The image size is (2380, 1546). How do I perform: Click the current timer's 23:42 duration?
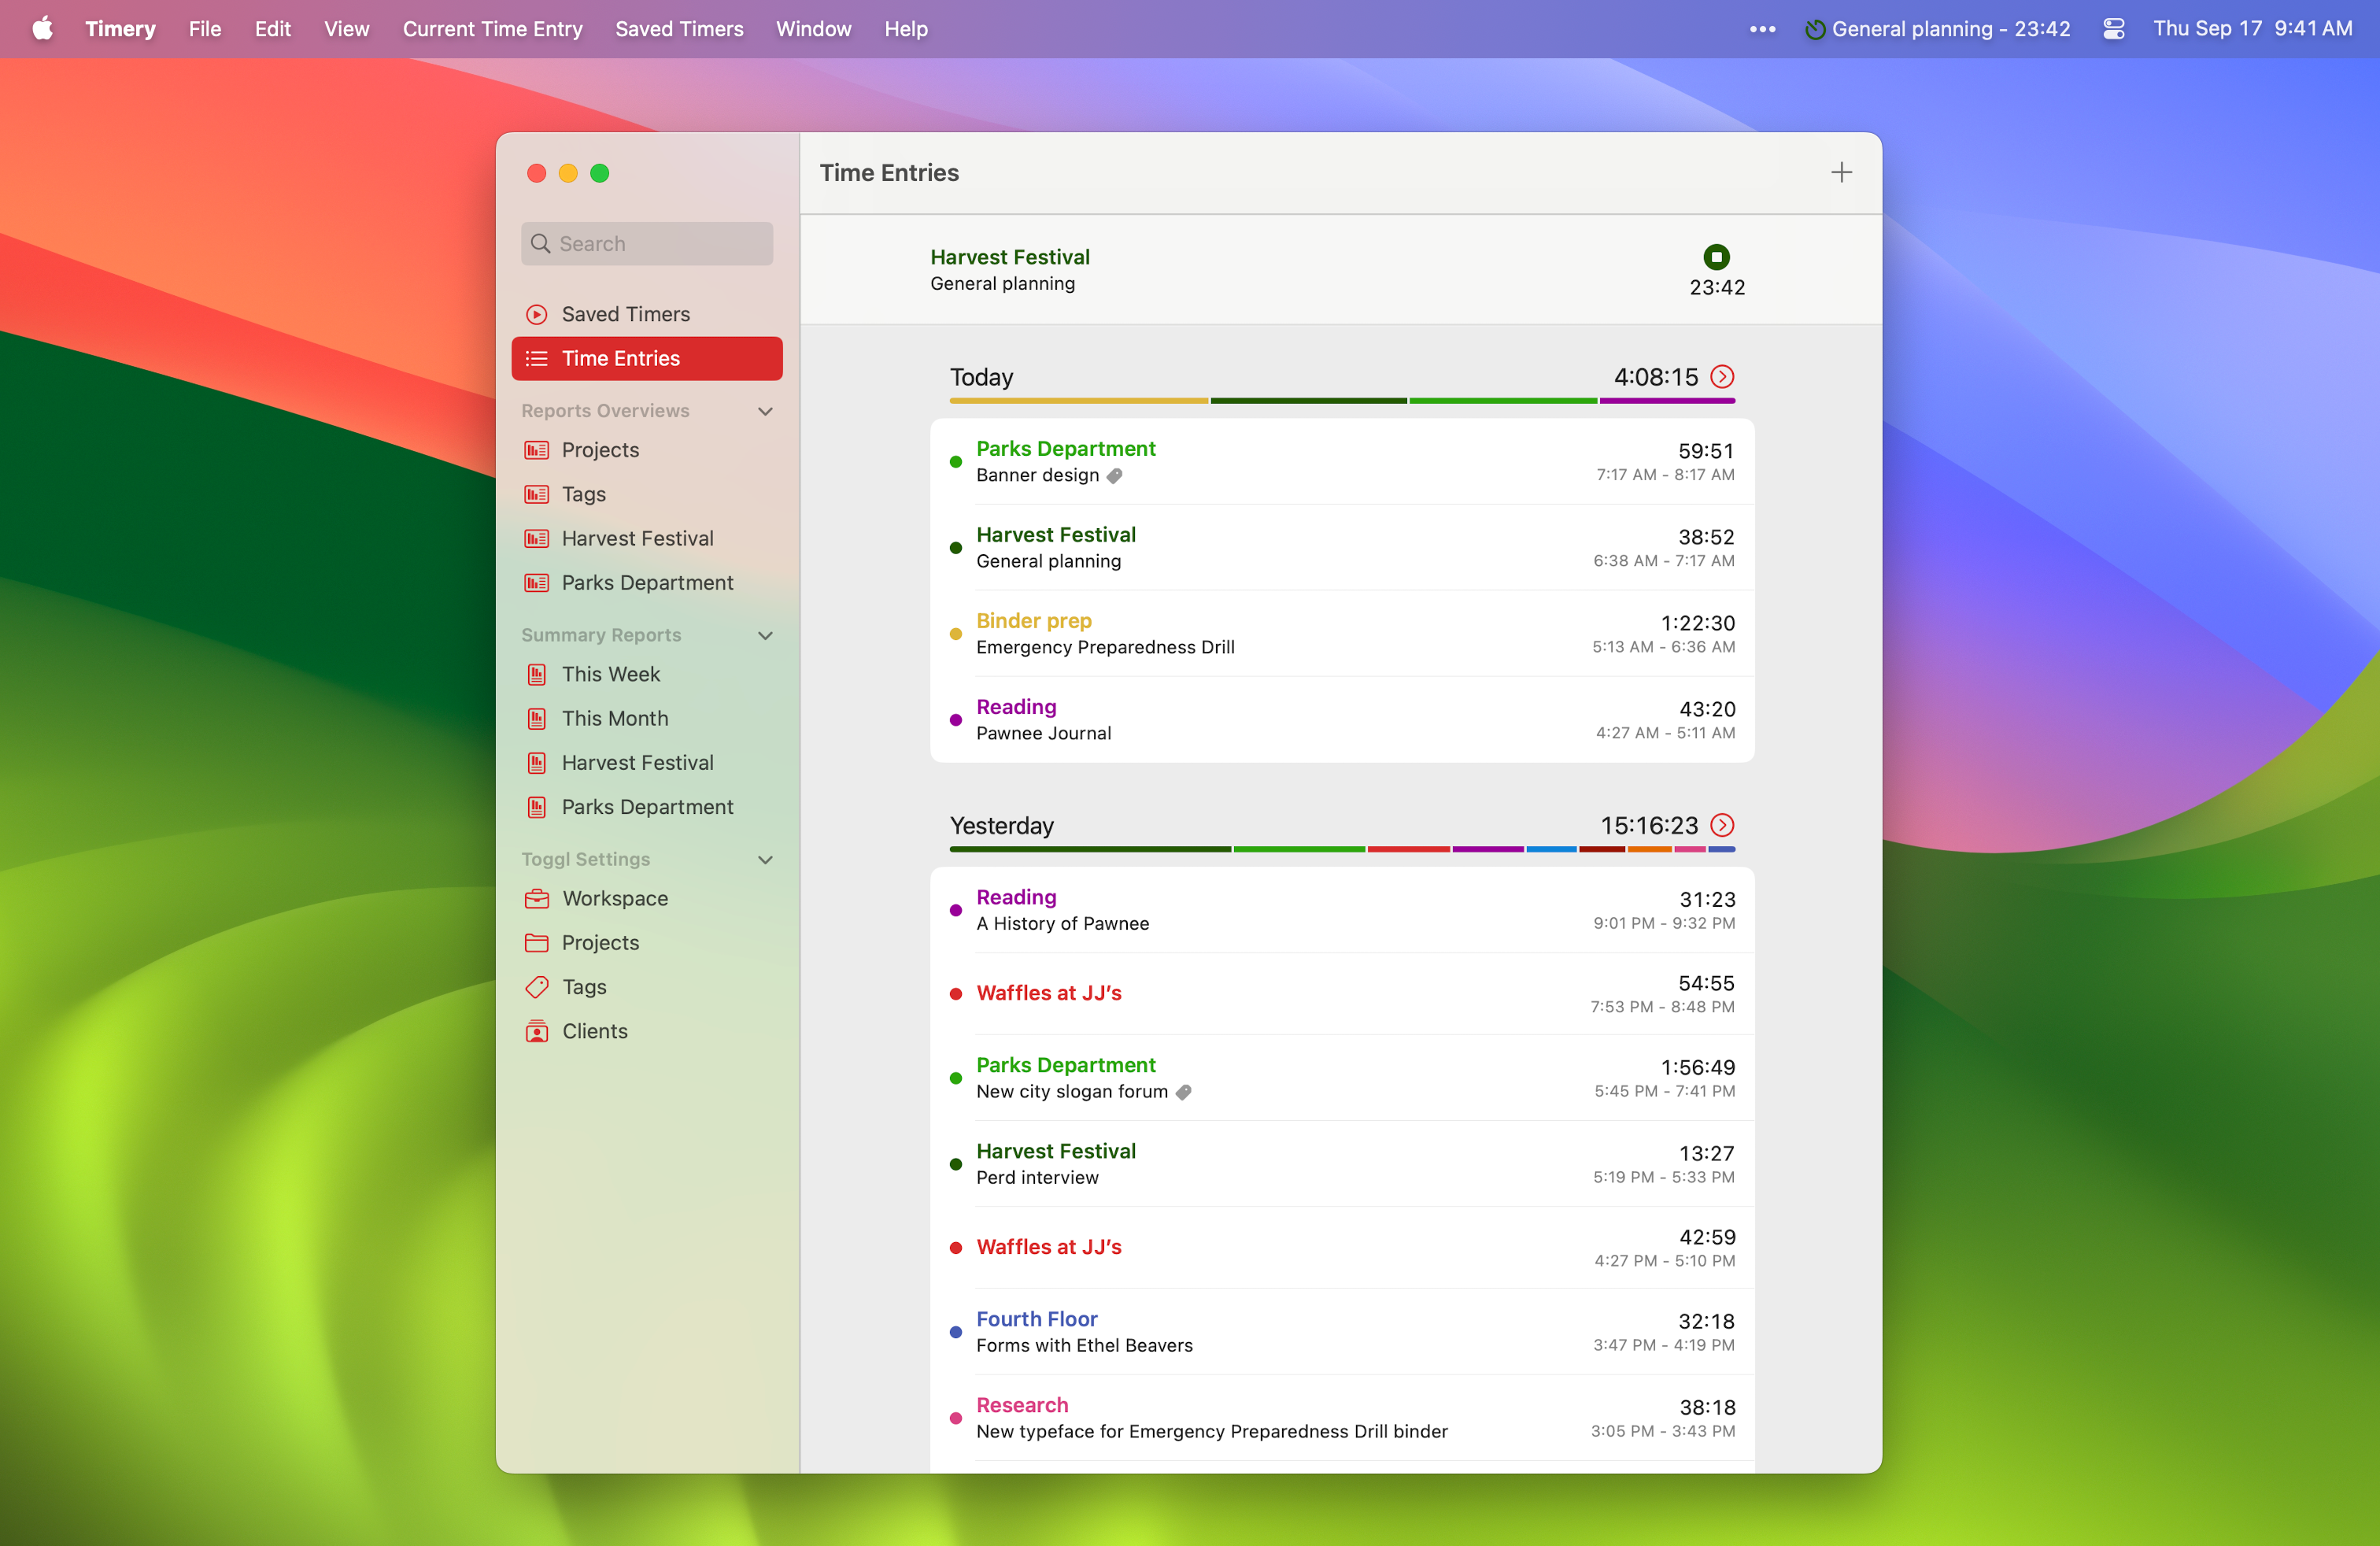[x=1717, y=288]
